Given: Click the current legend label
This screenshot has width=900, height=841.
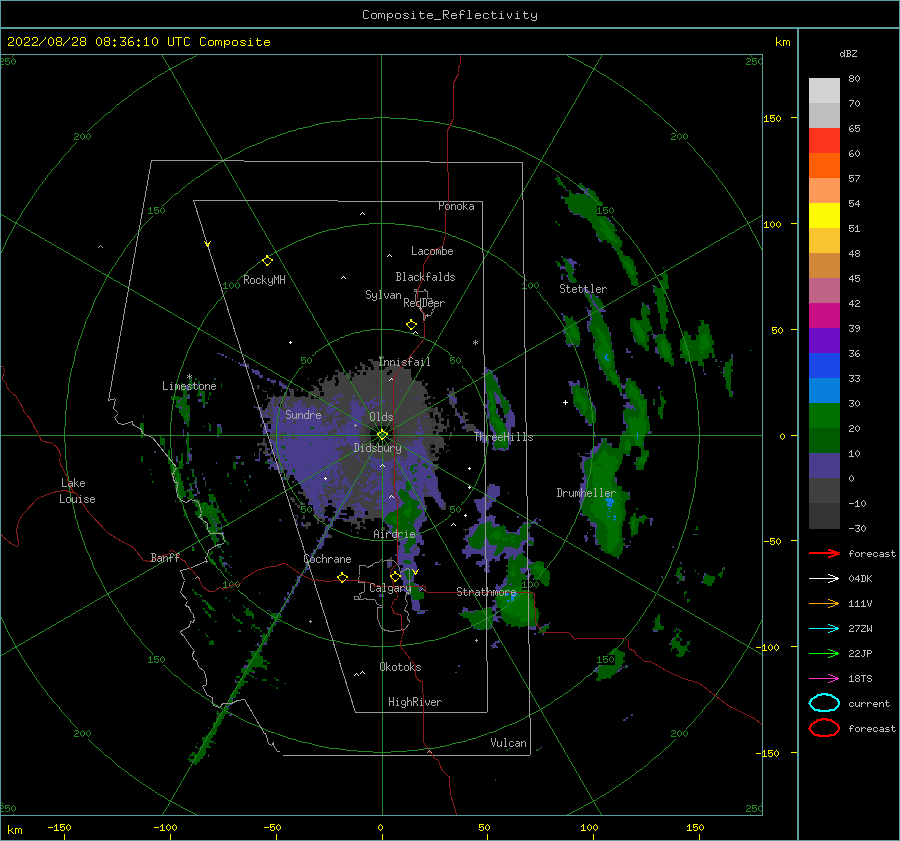Looking at the screenshot, I should (x=869, y=703).
